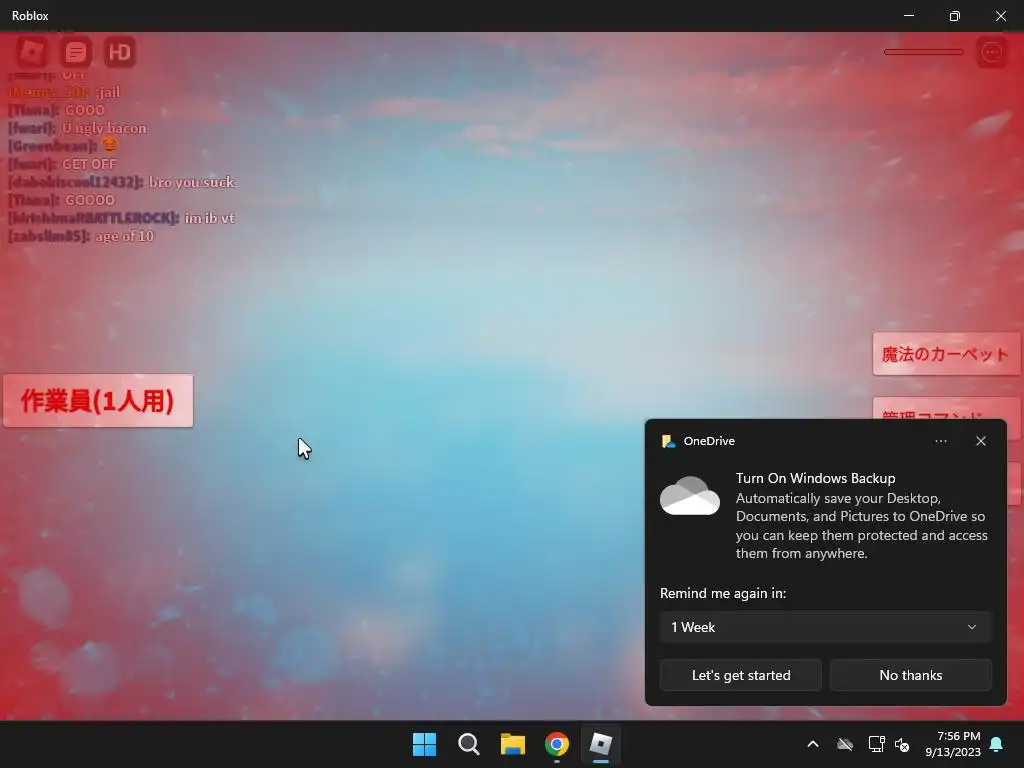The height and width of the screenshot is (768, 1024).
Task: Open OneDrive notification options ellipsis
Action: [x=940, y=441]
